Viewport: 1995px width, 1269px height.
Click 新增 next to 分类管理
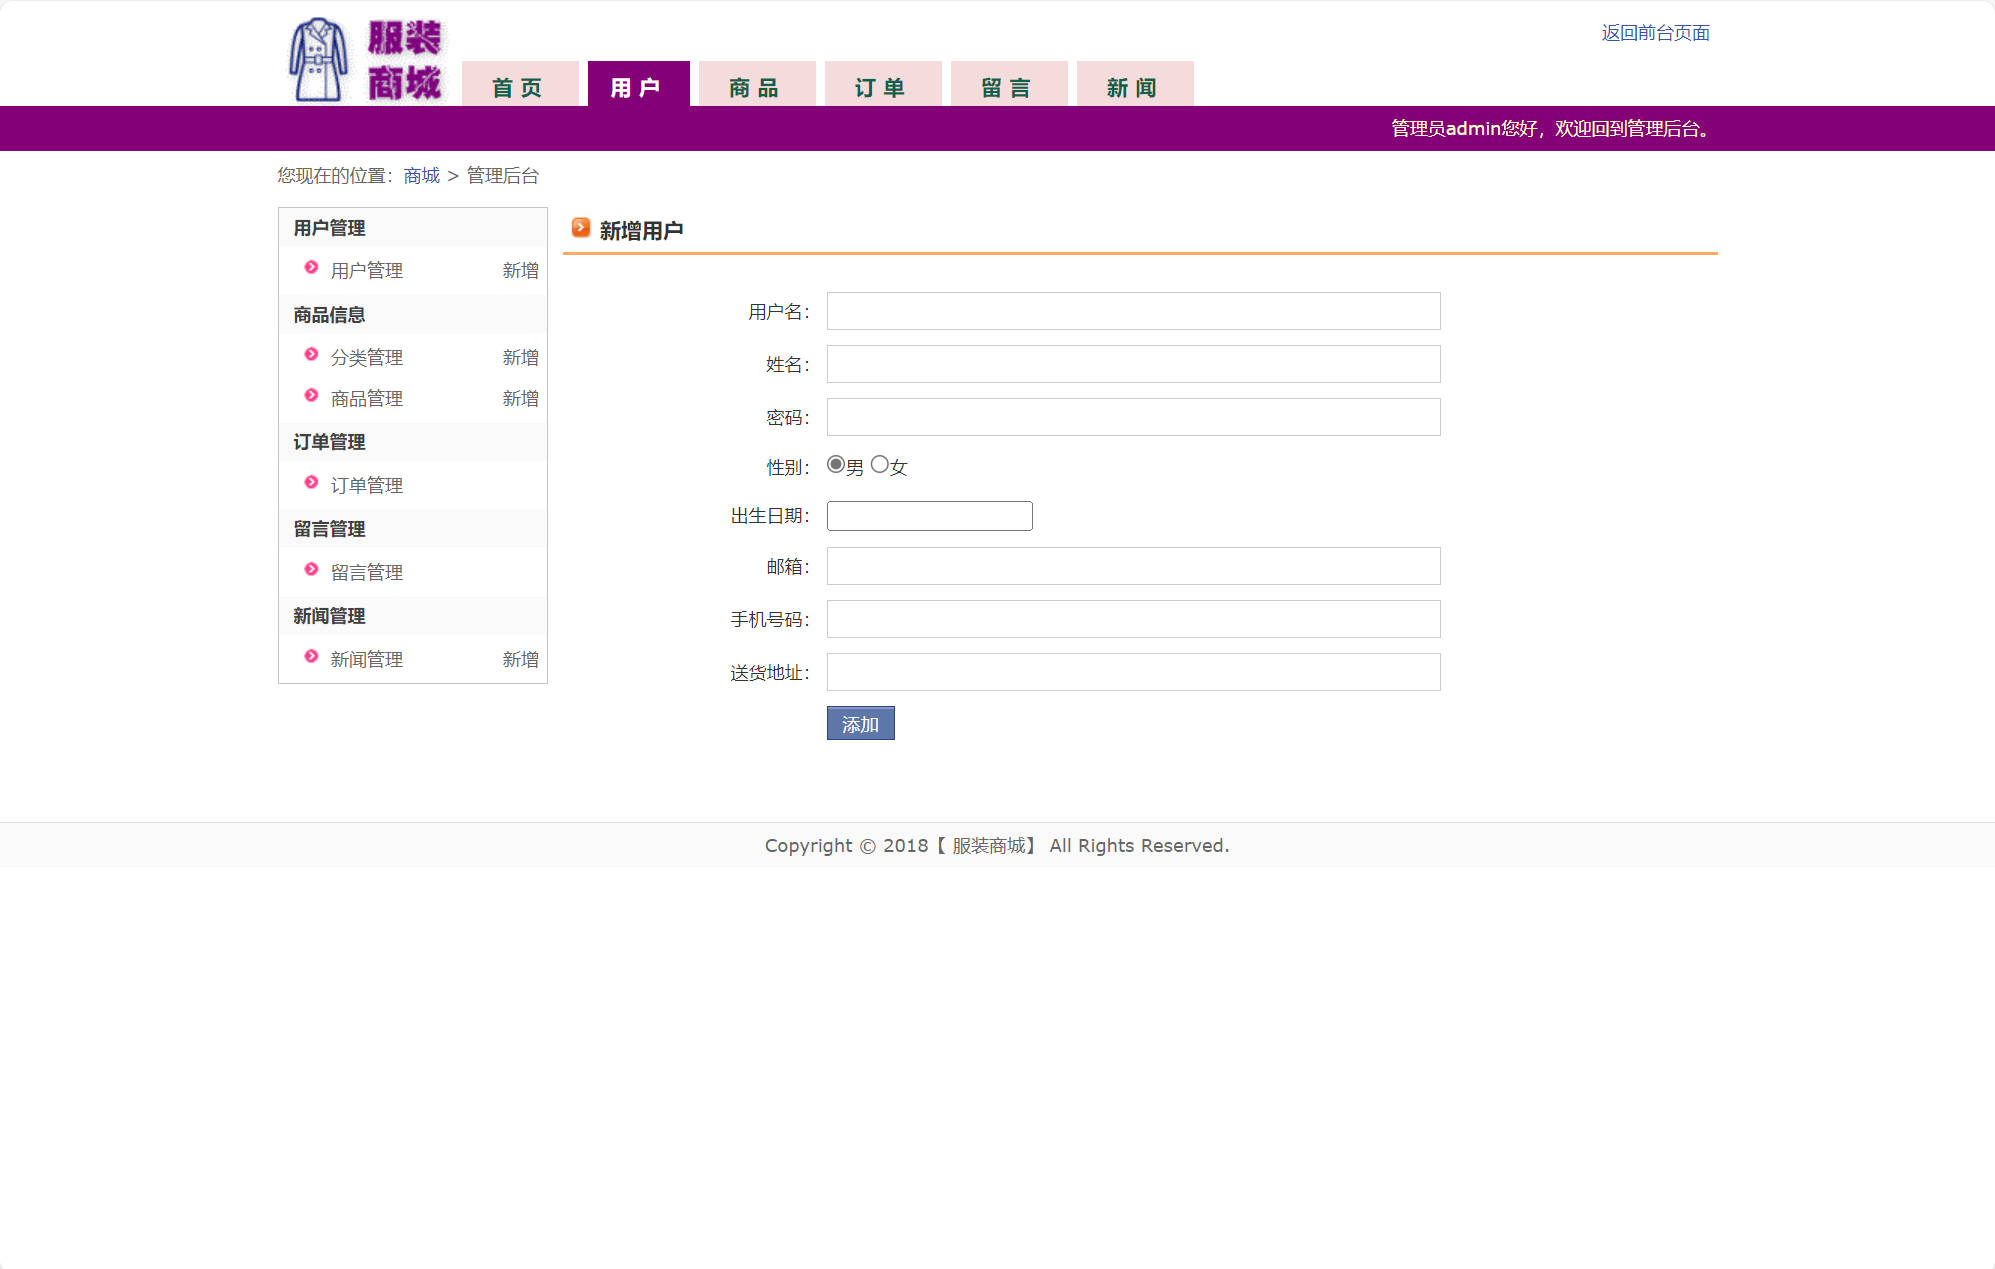pos(520,357)
